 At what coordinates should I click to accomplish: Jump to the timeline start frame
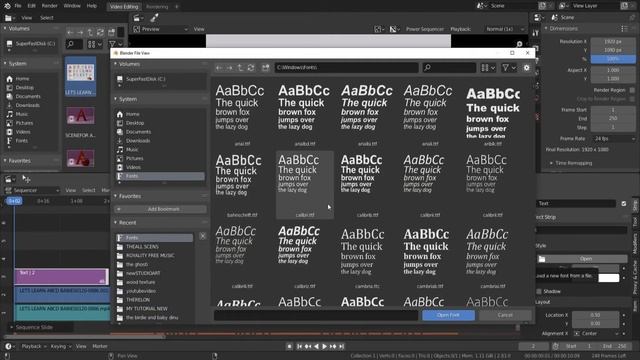tap(299, 347)
